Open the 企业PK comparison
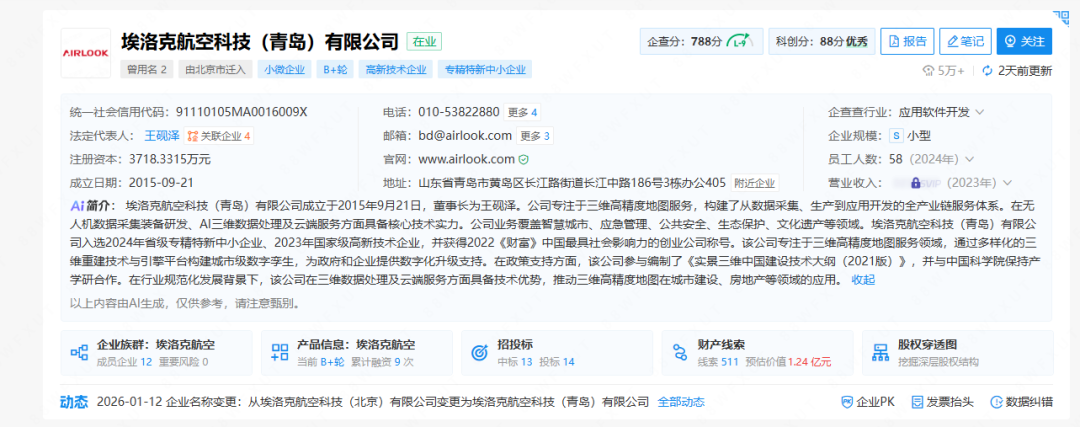This screenshot has width=1080, height=427. 868,402
